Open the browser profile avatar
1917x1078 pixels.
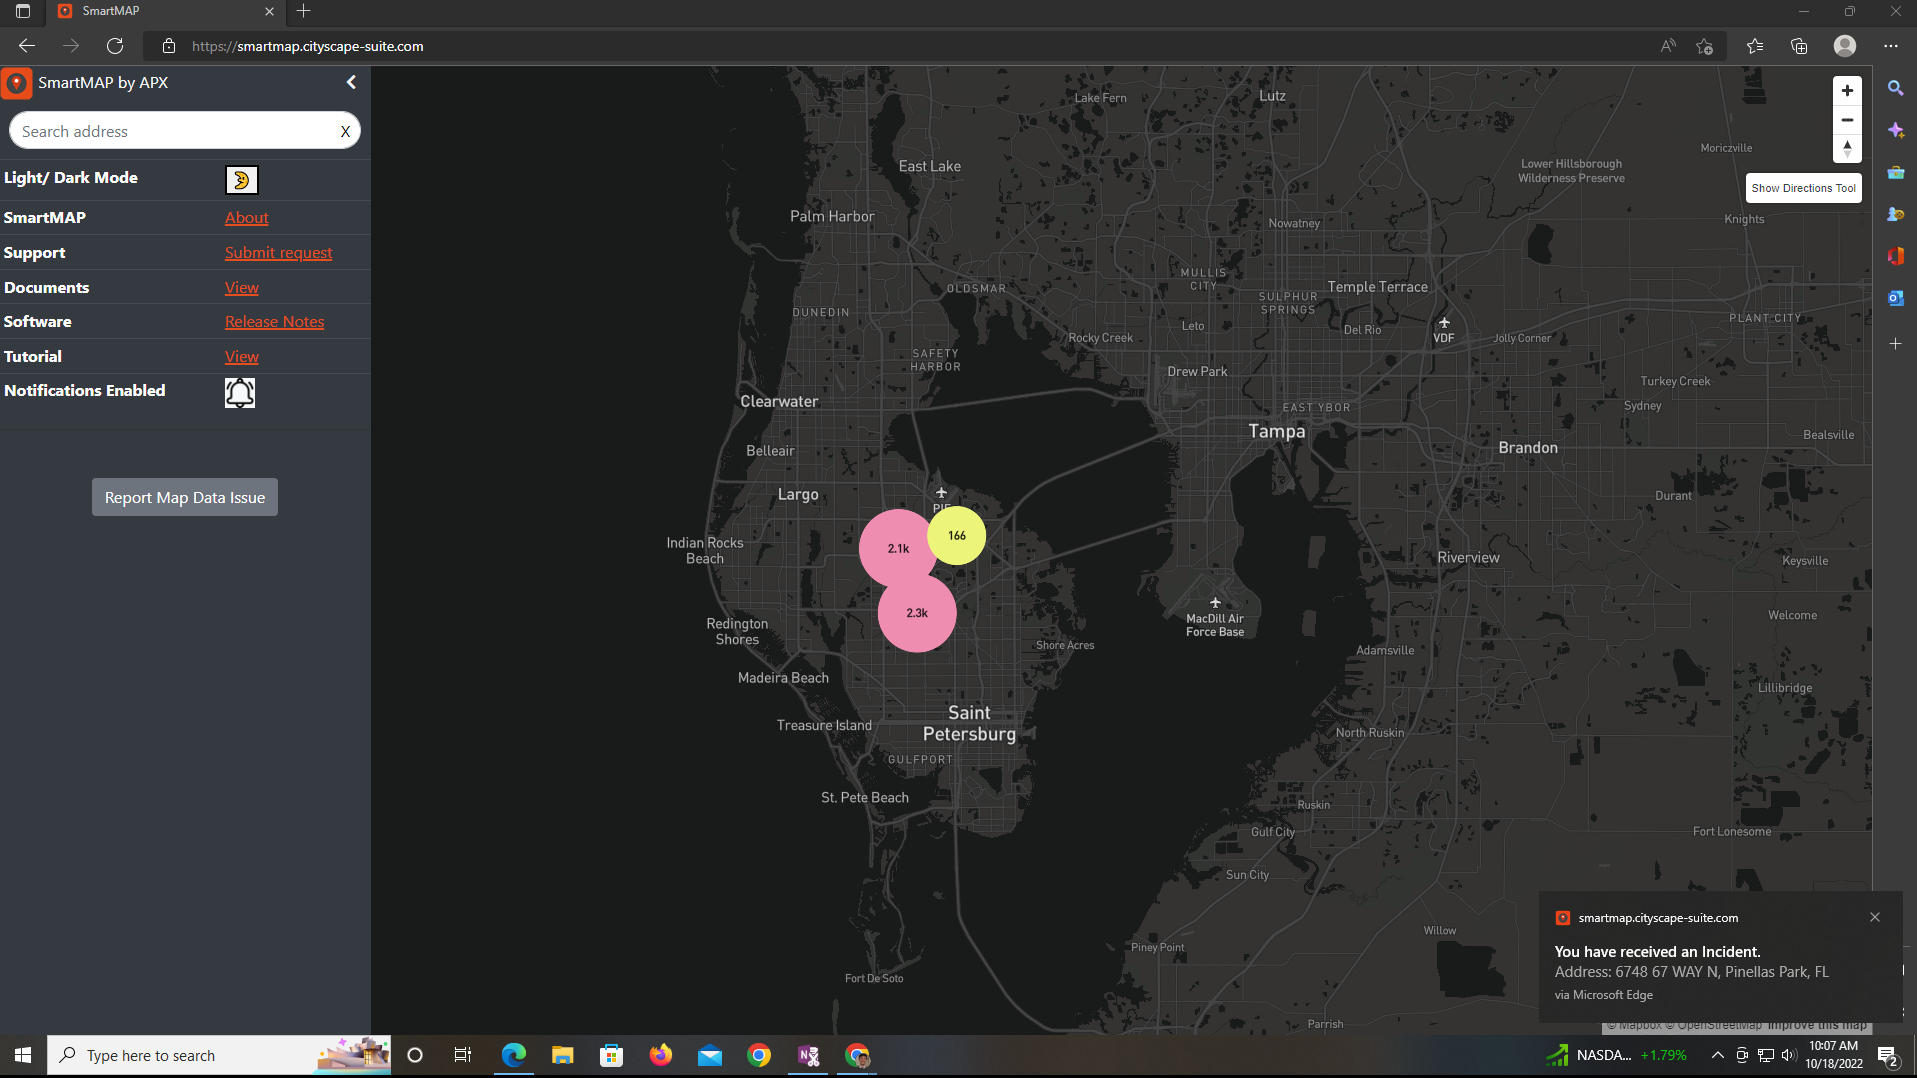(x=1845, y=46)
